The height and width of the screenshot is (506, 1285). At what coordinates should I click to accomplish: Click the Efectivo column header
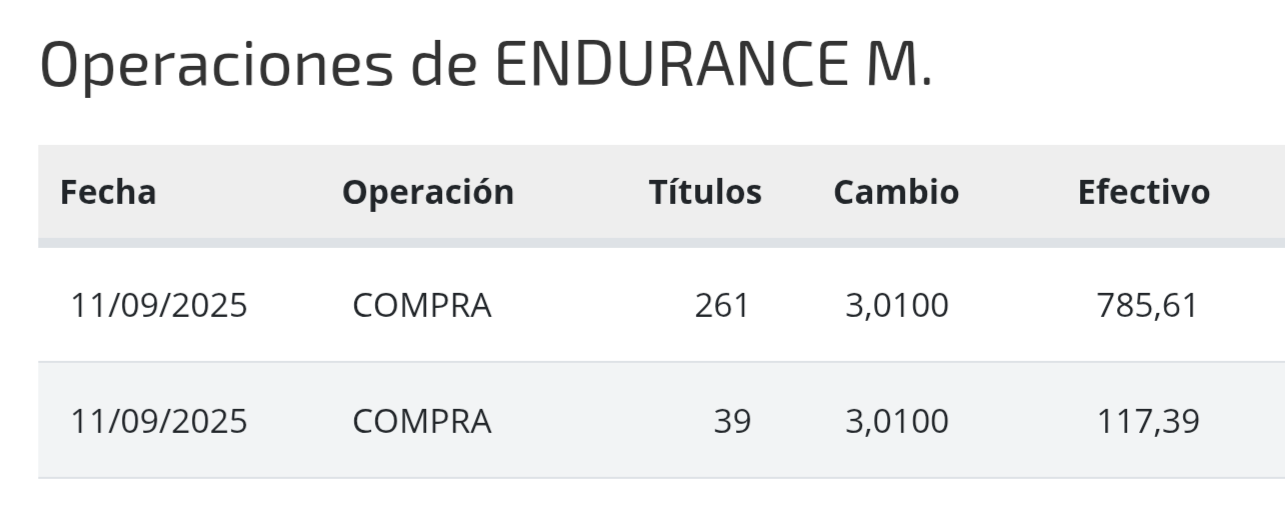click(x=1144, y=192)
